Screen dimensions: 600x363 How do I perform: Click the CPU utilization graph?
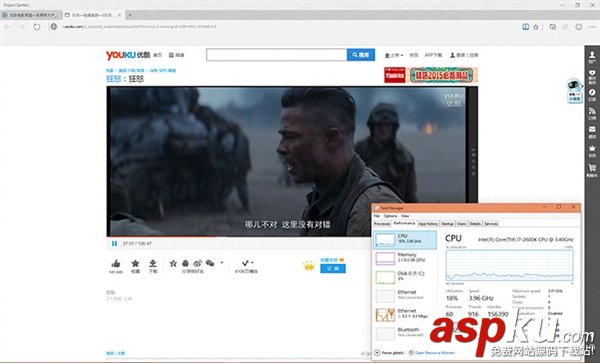[x=509, y=266]
